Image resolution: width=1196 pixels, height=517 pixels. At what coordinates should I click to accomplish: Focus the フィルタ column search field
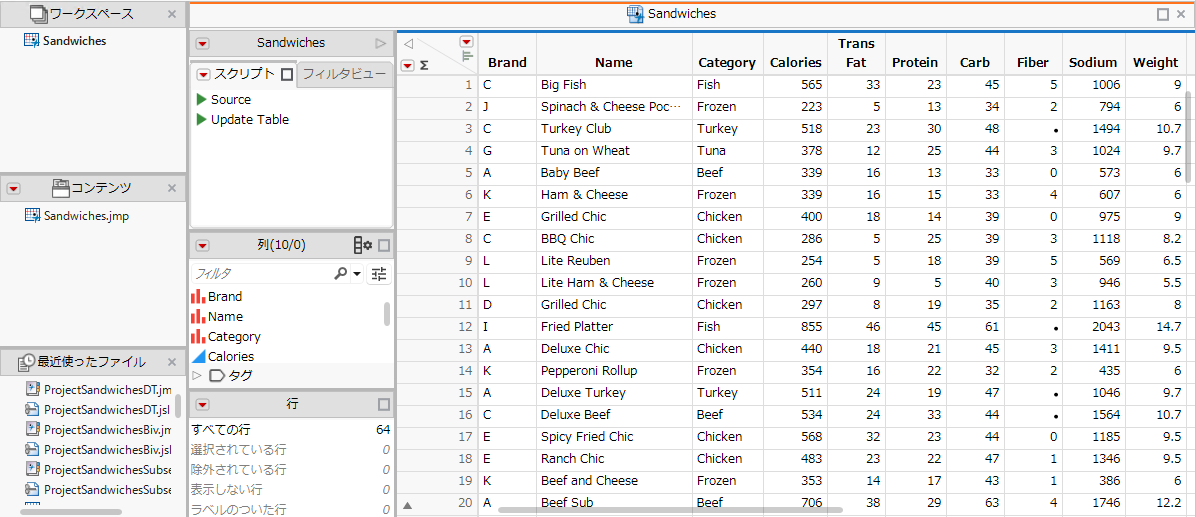(x=261, y=273)
